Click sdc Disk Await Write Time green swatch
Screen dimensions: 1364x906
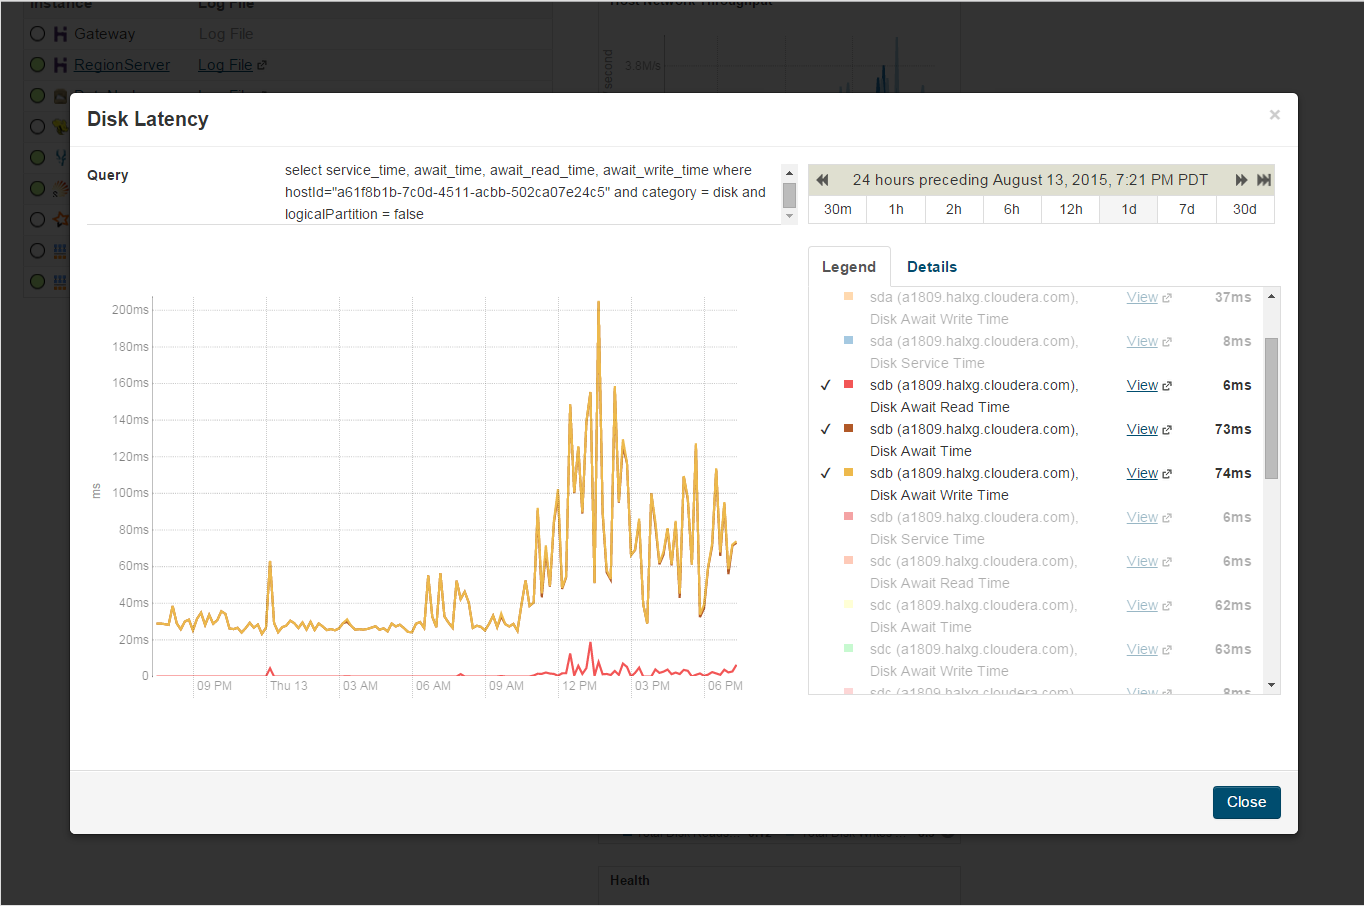tap(849, 648)
